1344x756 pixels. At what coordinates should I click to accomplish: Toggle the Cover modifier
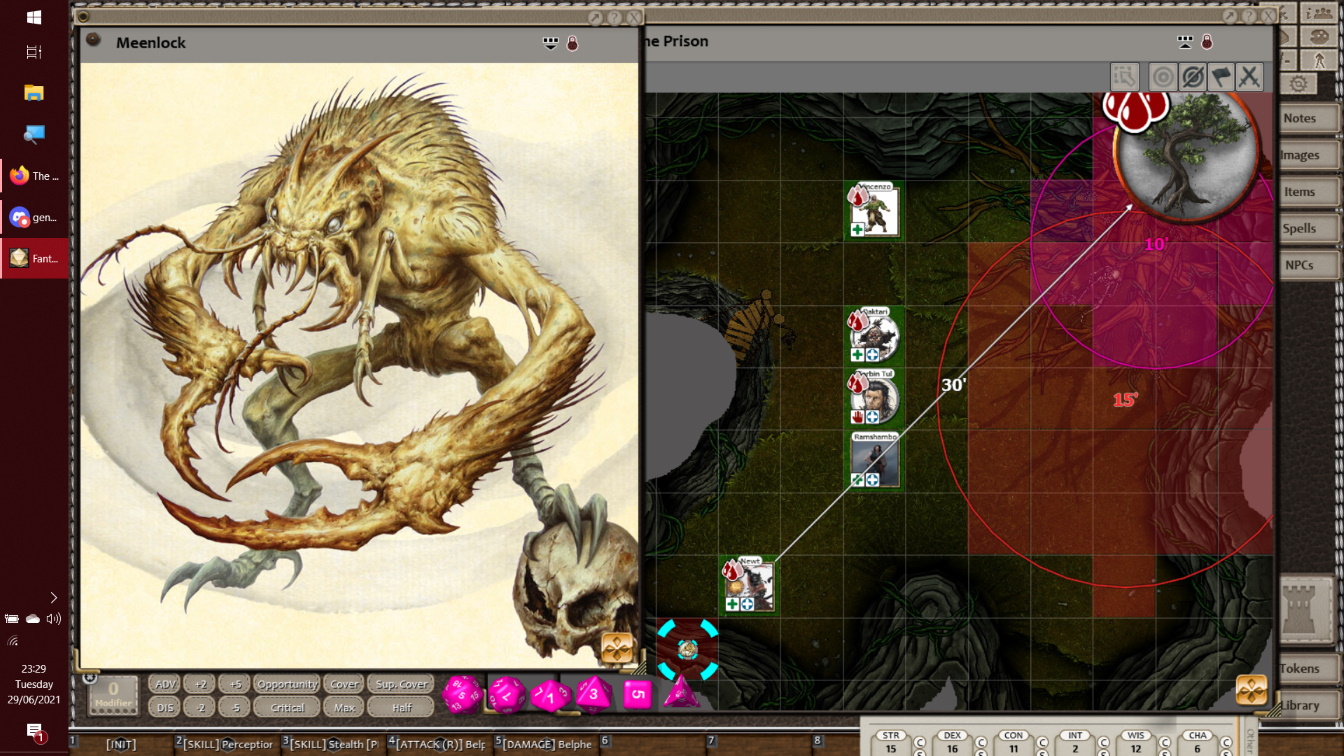pyautogui.click(x=344, y=684)
